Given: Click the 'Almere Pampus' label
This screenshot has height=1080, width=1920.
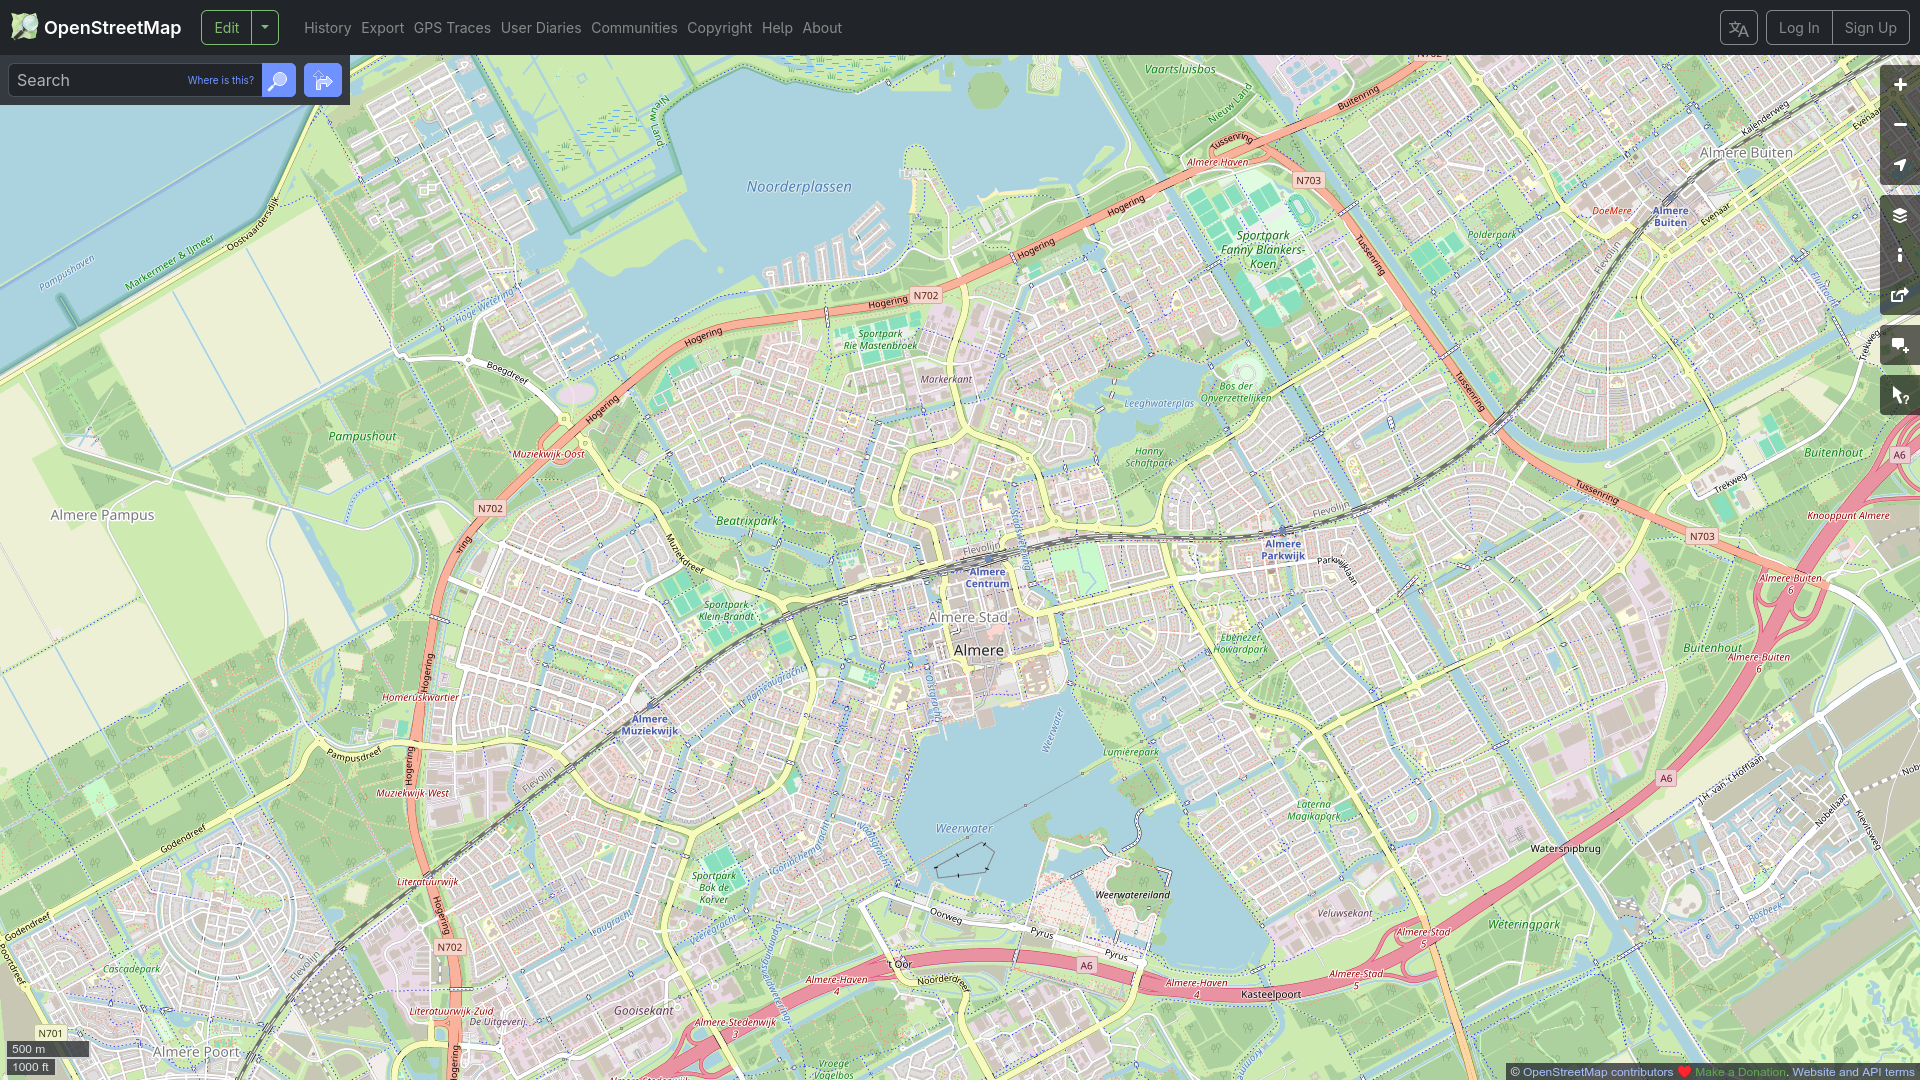Looking at the screenshot, I should pyautogui.click(x=102, y=515).
